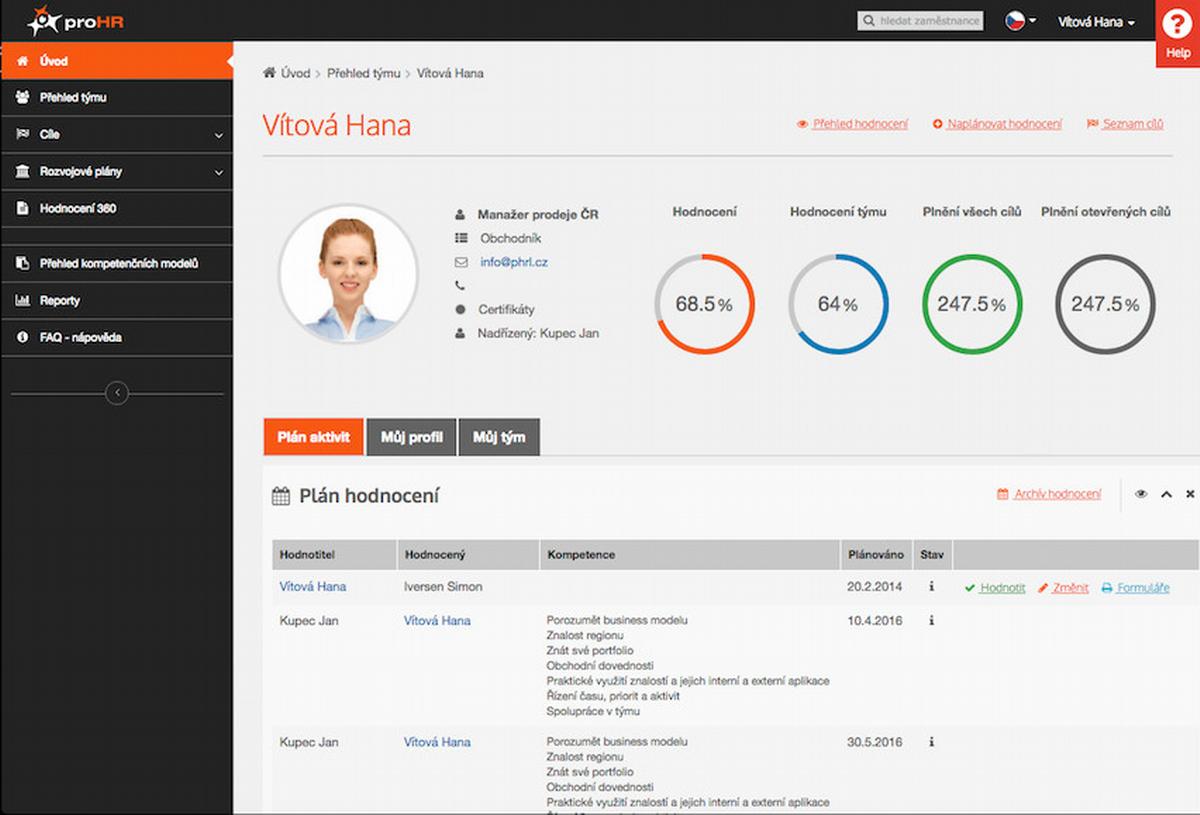1200x815 pixels.
Task: Click the proHR logo
Action: pyautogui.click(x=75, y=20)
